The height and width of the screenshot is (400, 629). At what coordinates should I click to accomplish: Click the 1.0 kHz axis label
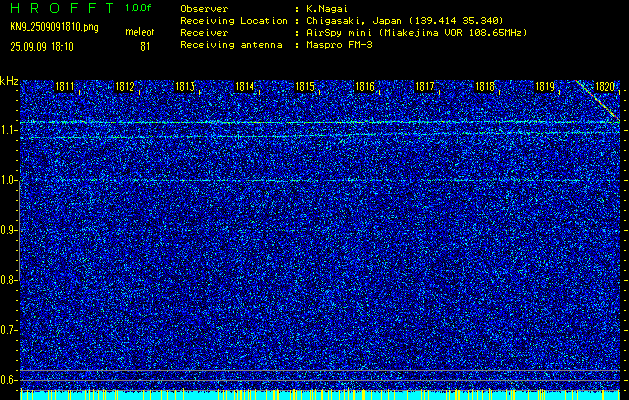(x=8, y=180)
